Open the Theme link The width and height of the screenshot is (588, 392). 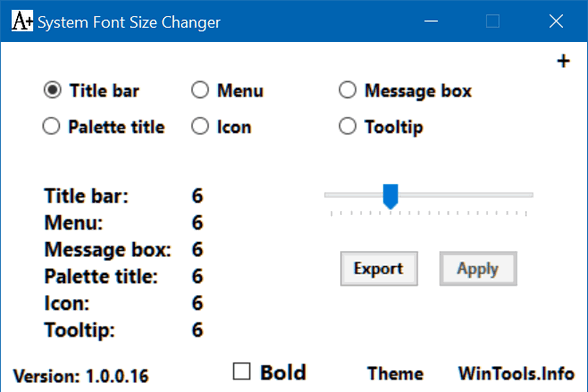click(395, 374)
